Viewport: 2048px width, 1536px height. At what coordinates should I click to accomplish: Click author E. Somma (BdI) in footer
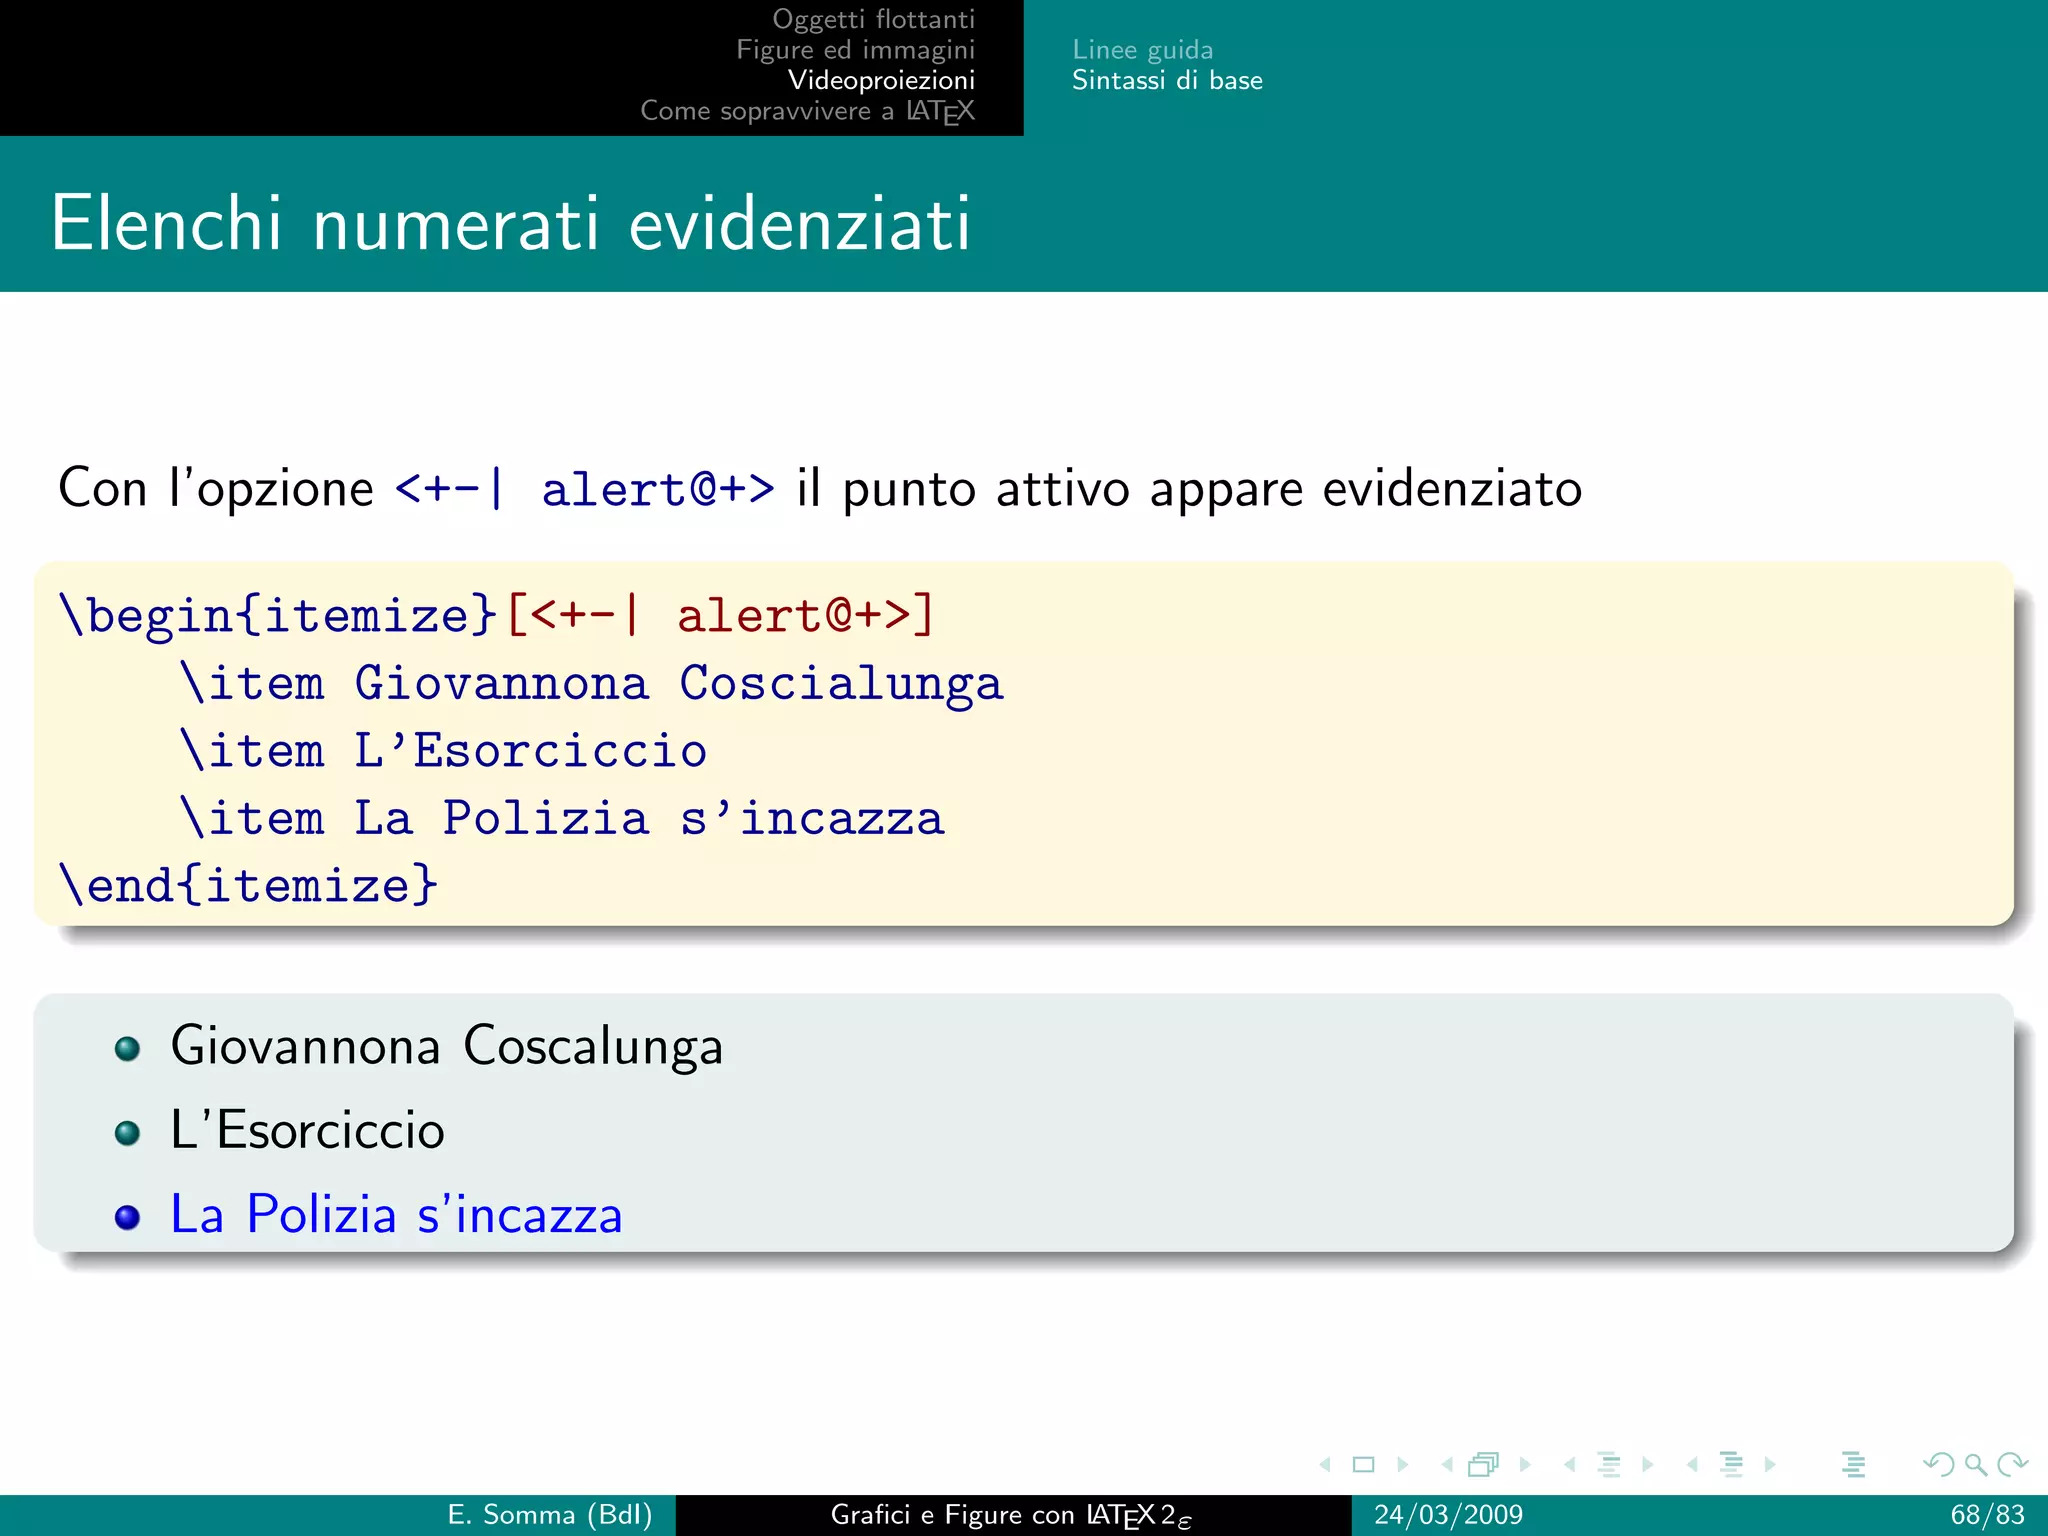[x=550, y=1515]
